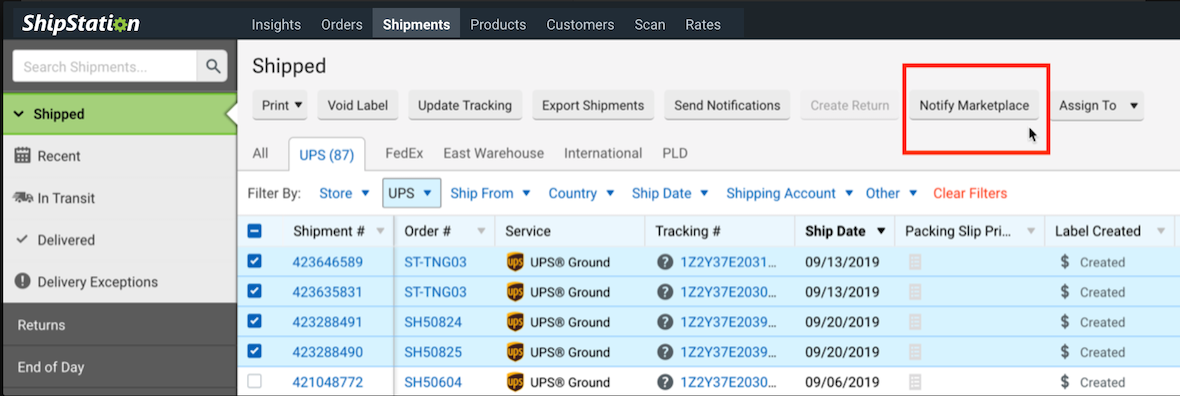Screen dimensions: 1180x396
Task: Click the search magnifier icon
Action: point(212,66)
